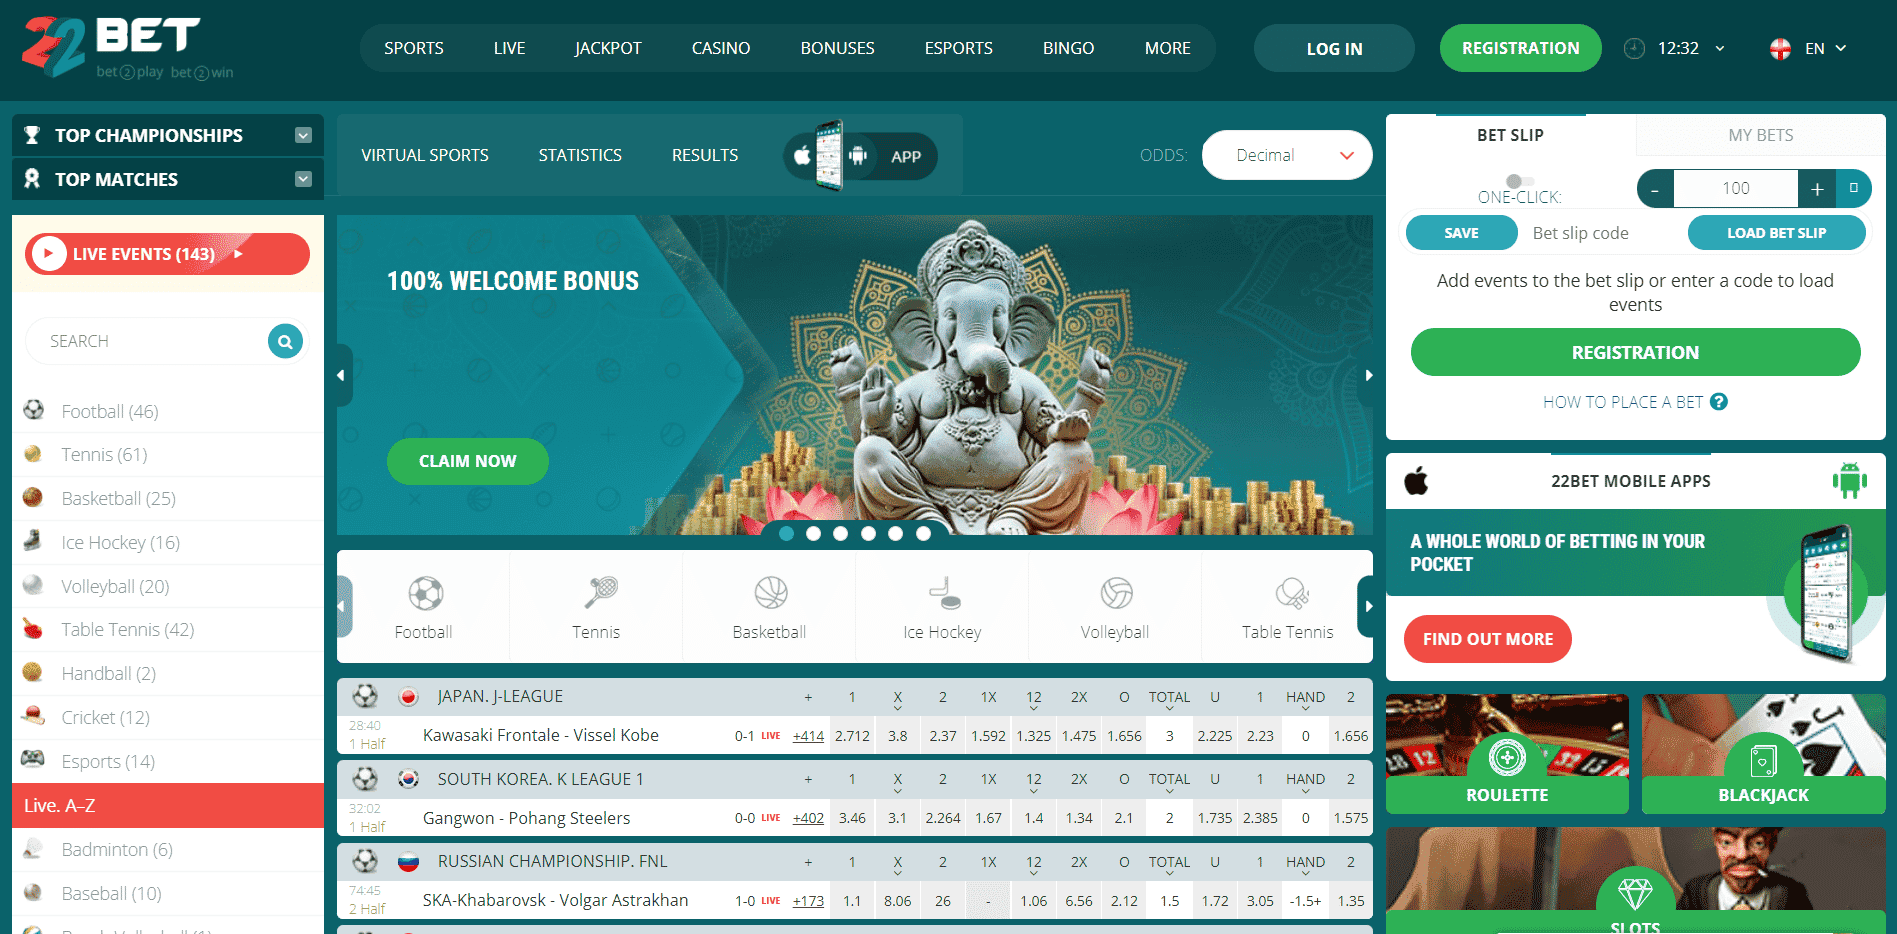Go to the next banner slide arrow

tap(1368, 375)
